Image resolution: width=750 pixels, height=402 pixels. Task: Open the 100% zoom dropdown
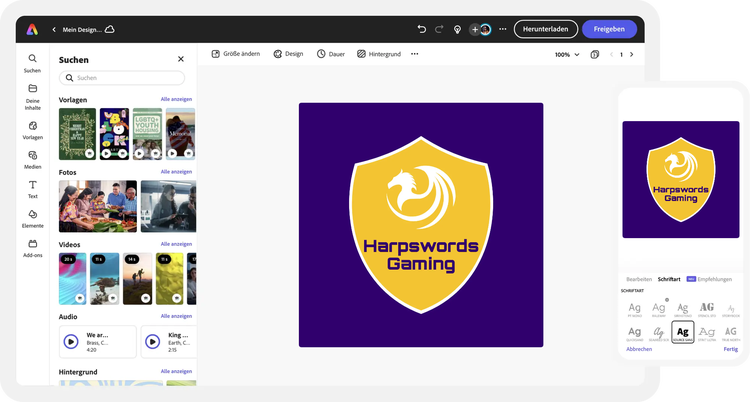point(567,54)
